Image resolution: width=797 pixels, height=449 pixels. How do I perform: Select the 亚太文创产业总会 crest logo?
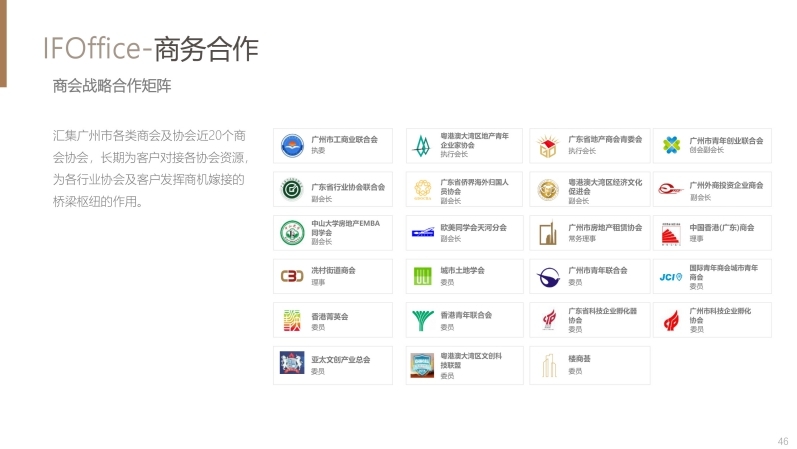291,364
